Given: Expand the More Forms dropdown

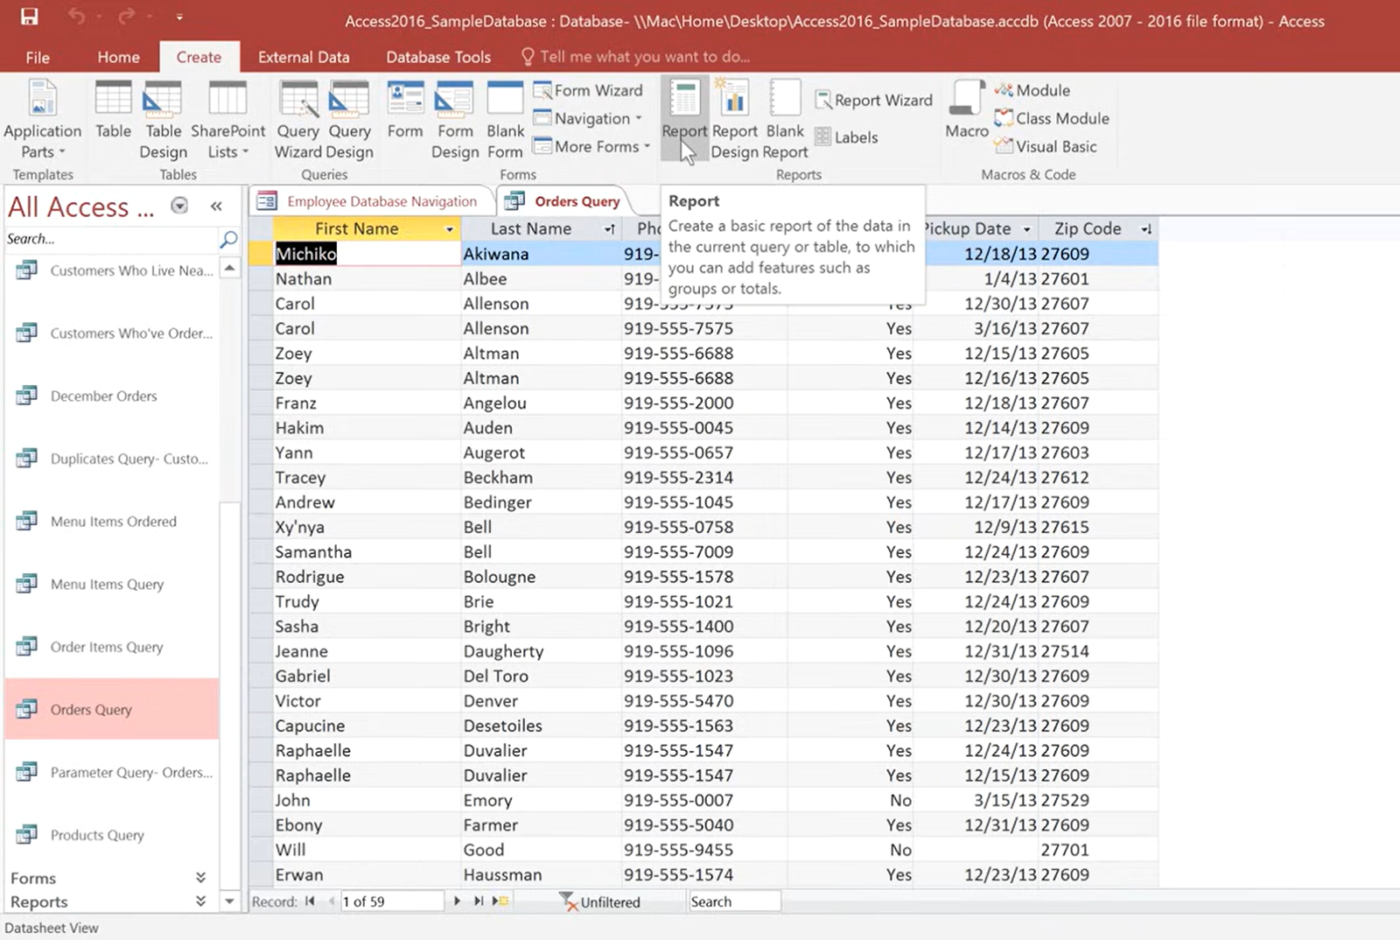Looking at the screenshot, I should [x=592, y=146].
